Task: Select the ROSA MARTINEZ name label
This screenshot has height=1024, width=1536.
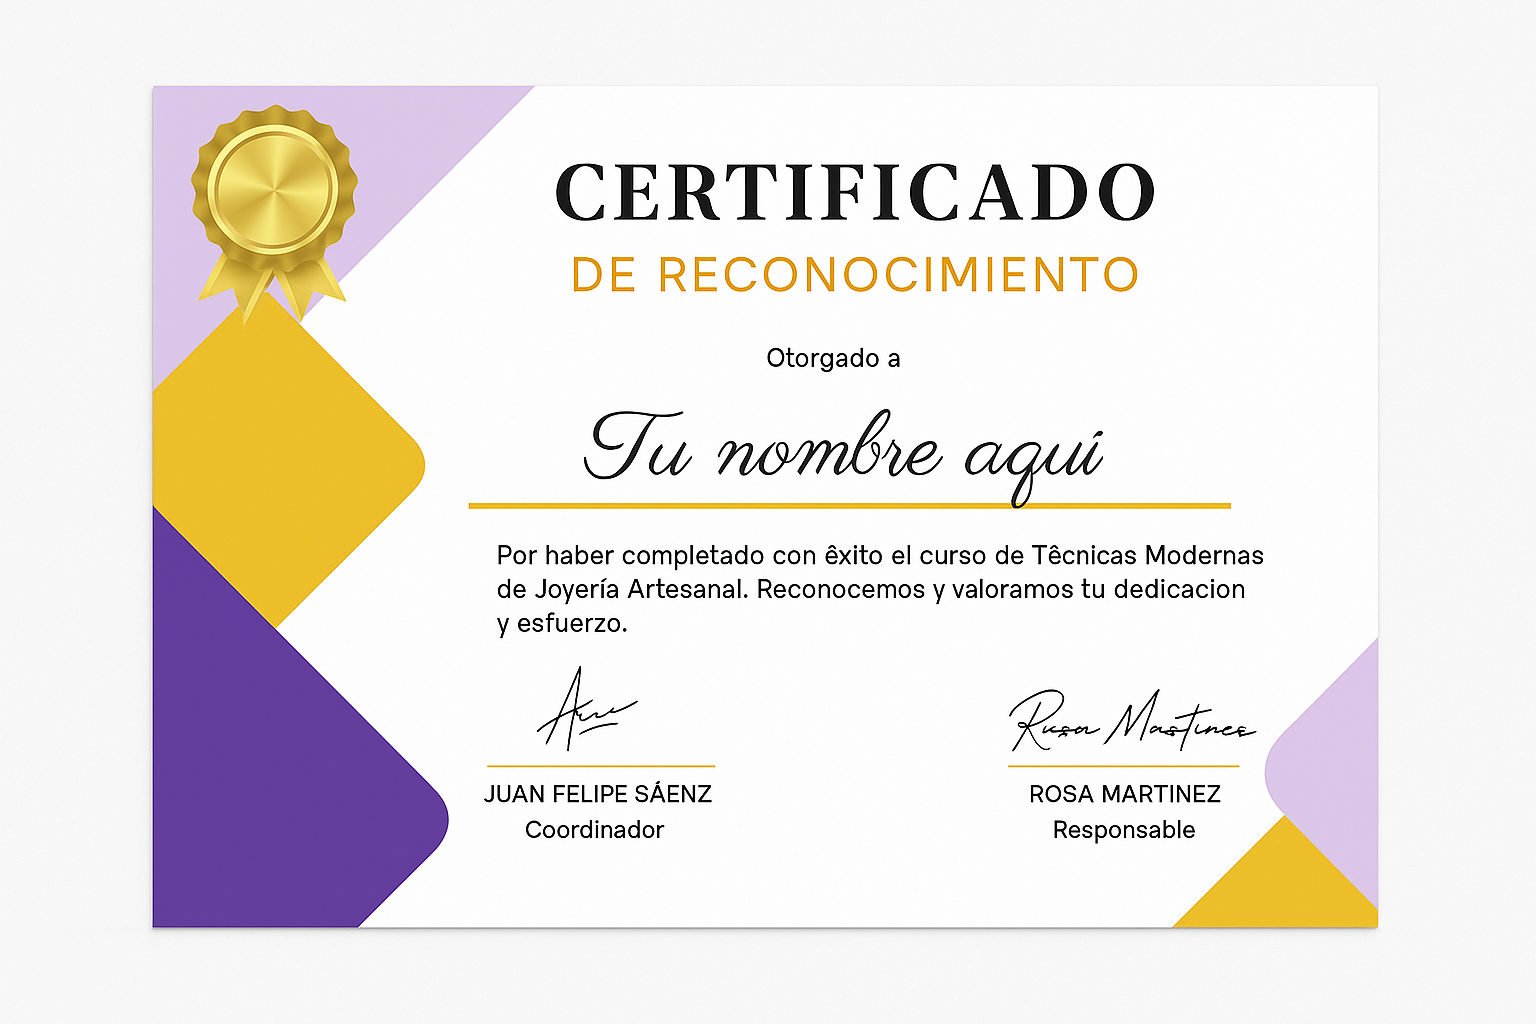Action: point(1125,794)
